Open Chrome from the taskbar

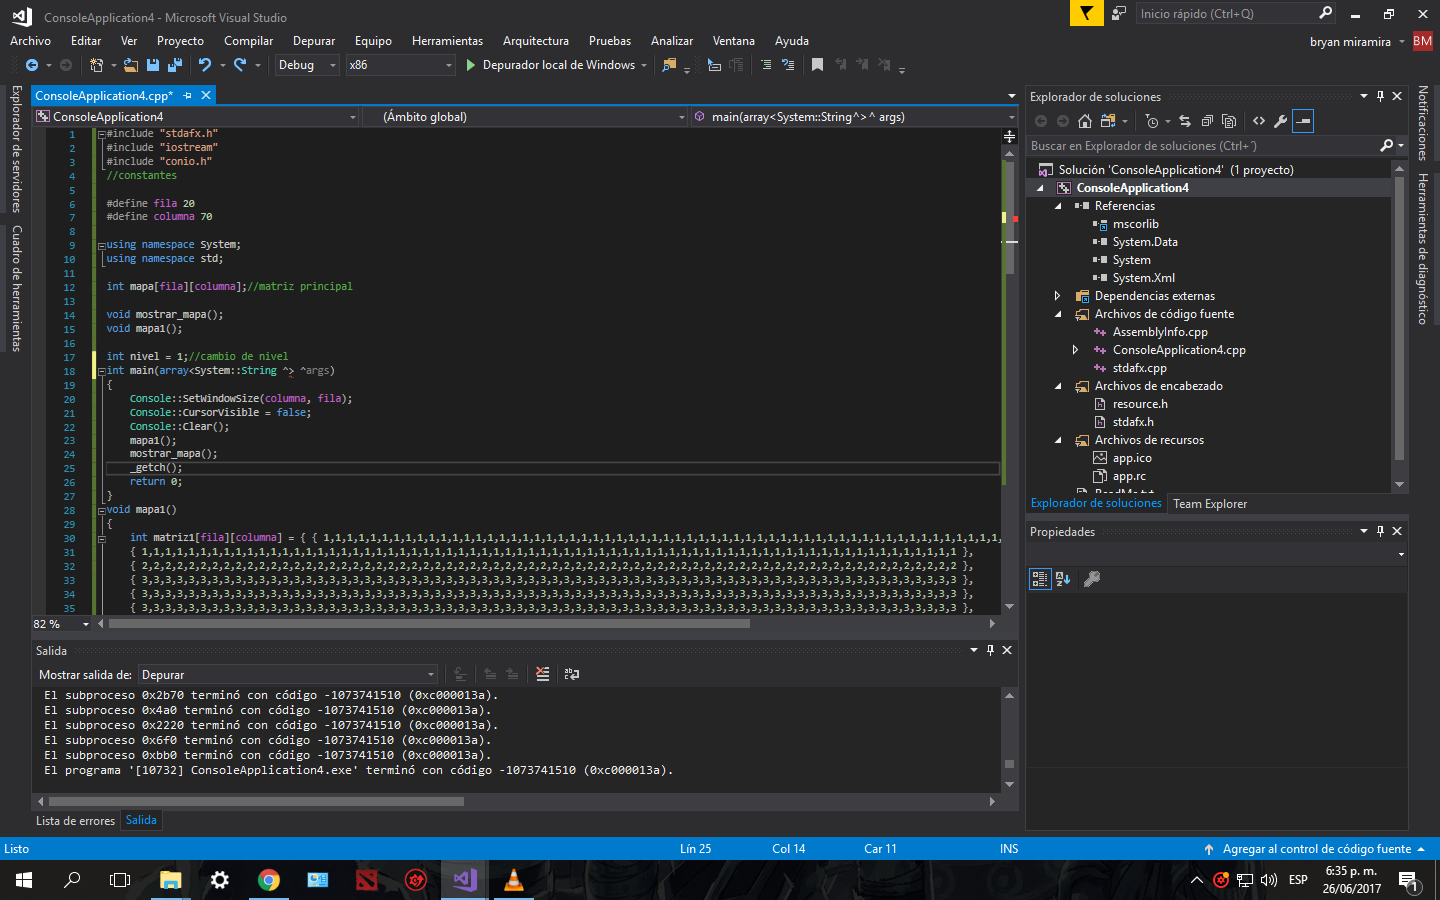point(268,880)
